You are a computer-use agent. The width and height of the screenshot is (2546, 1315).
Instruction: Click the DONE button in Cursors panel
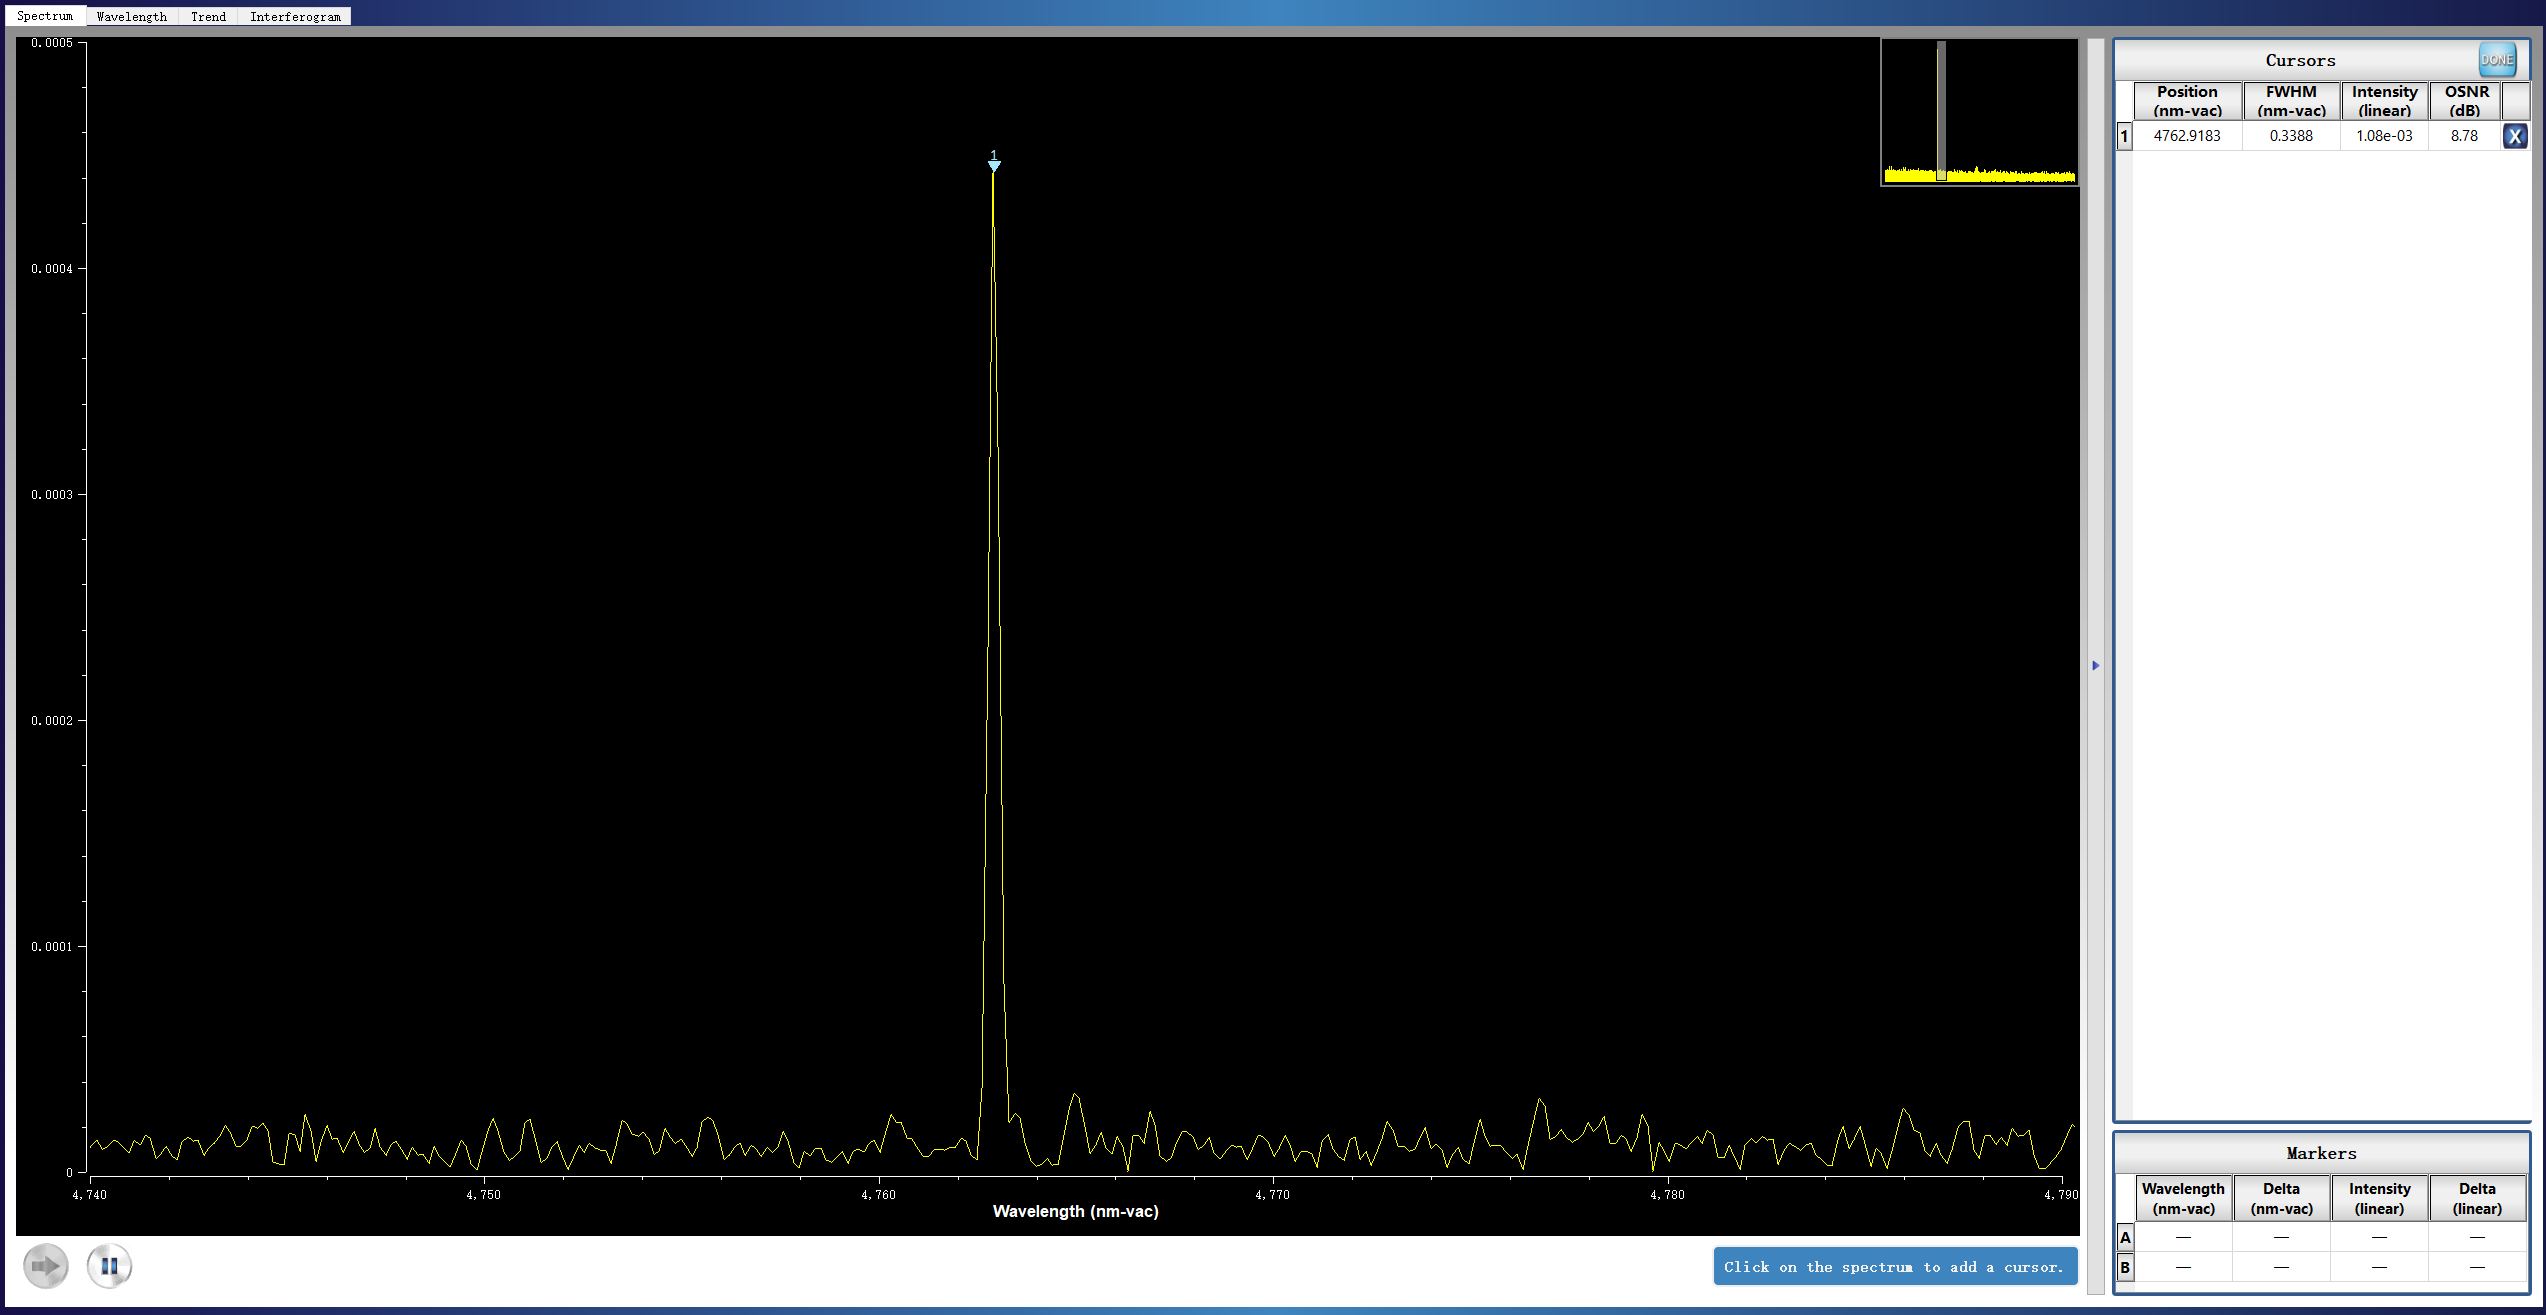coord(2496,60)
